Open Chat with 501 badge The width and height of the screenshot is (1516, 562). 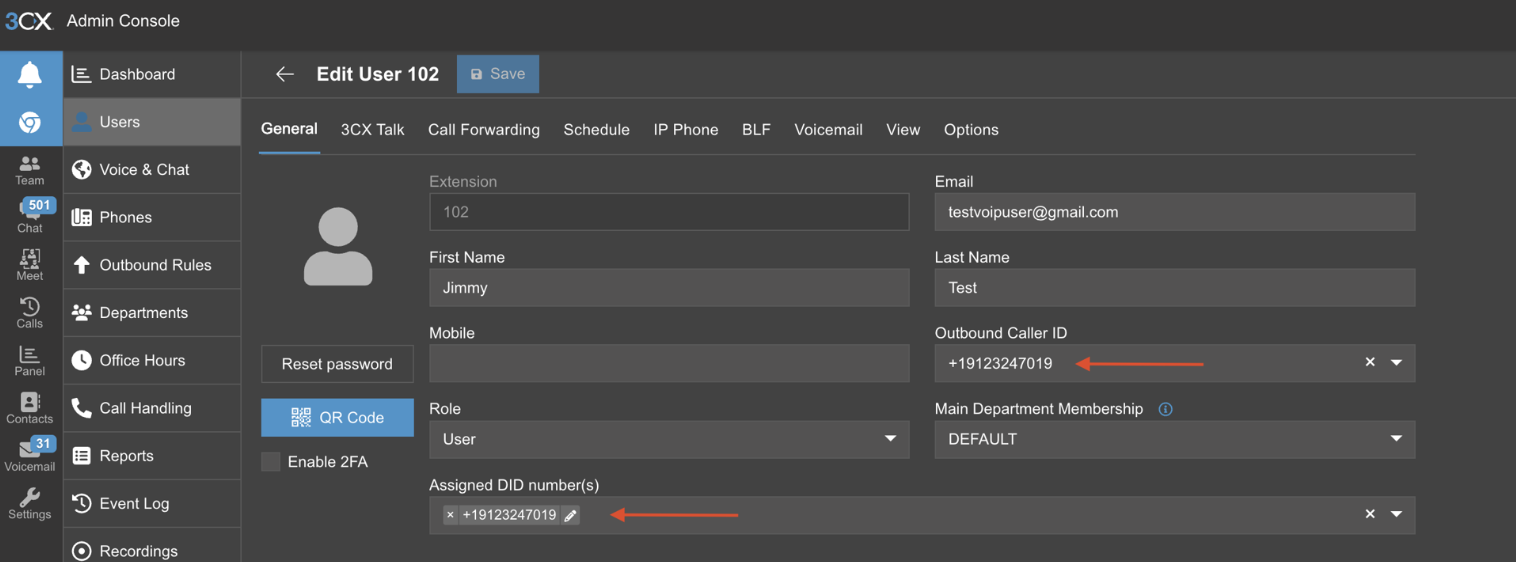click(30, 217)
